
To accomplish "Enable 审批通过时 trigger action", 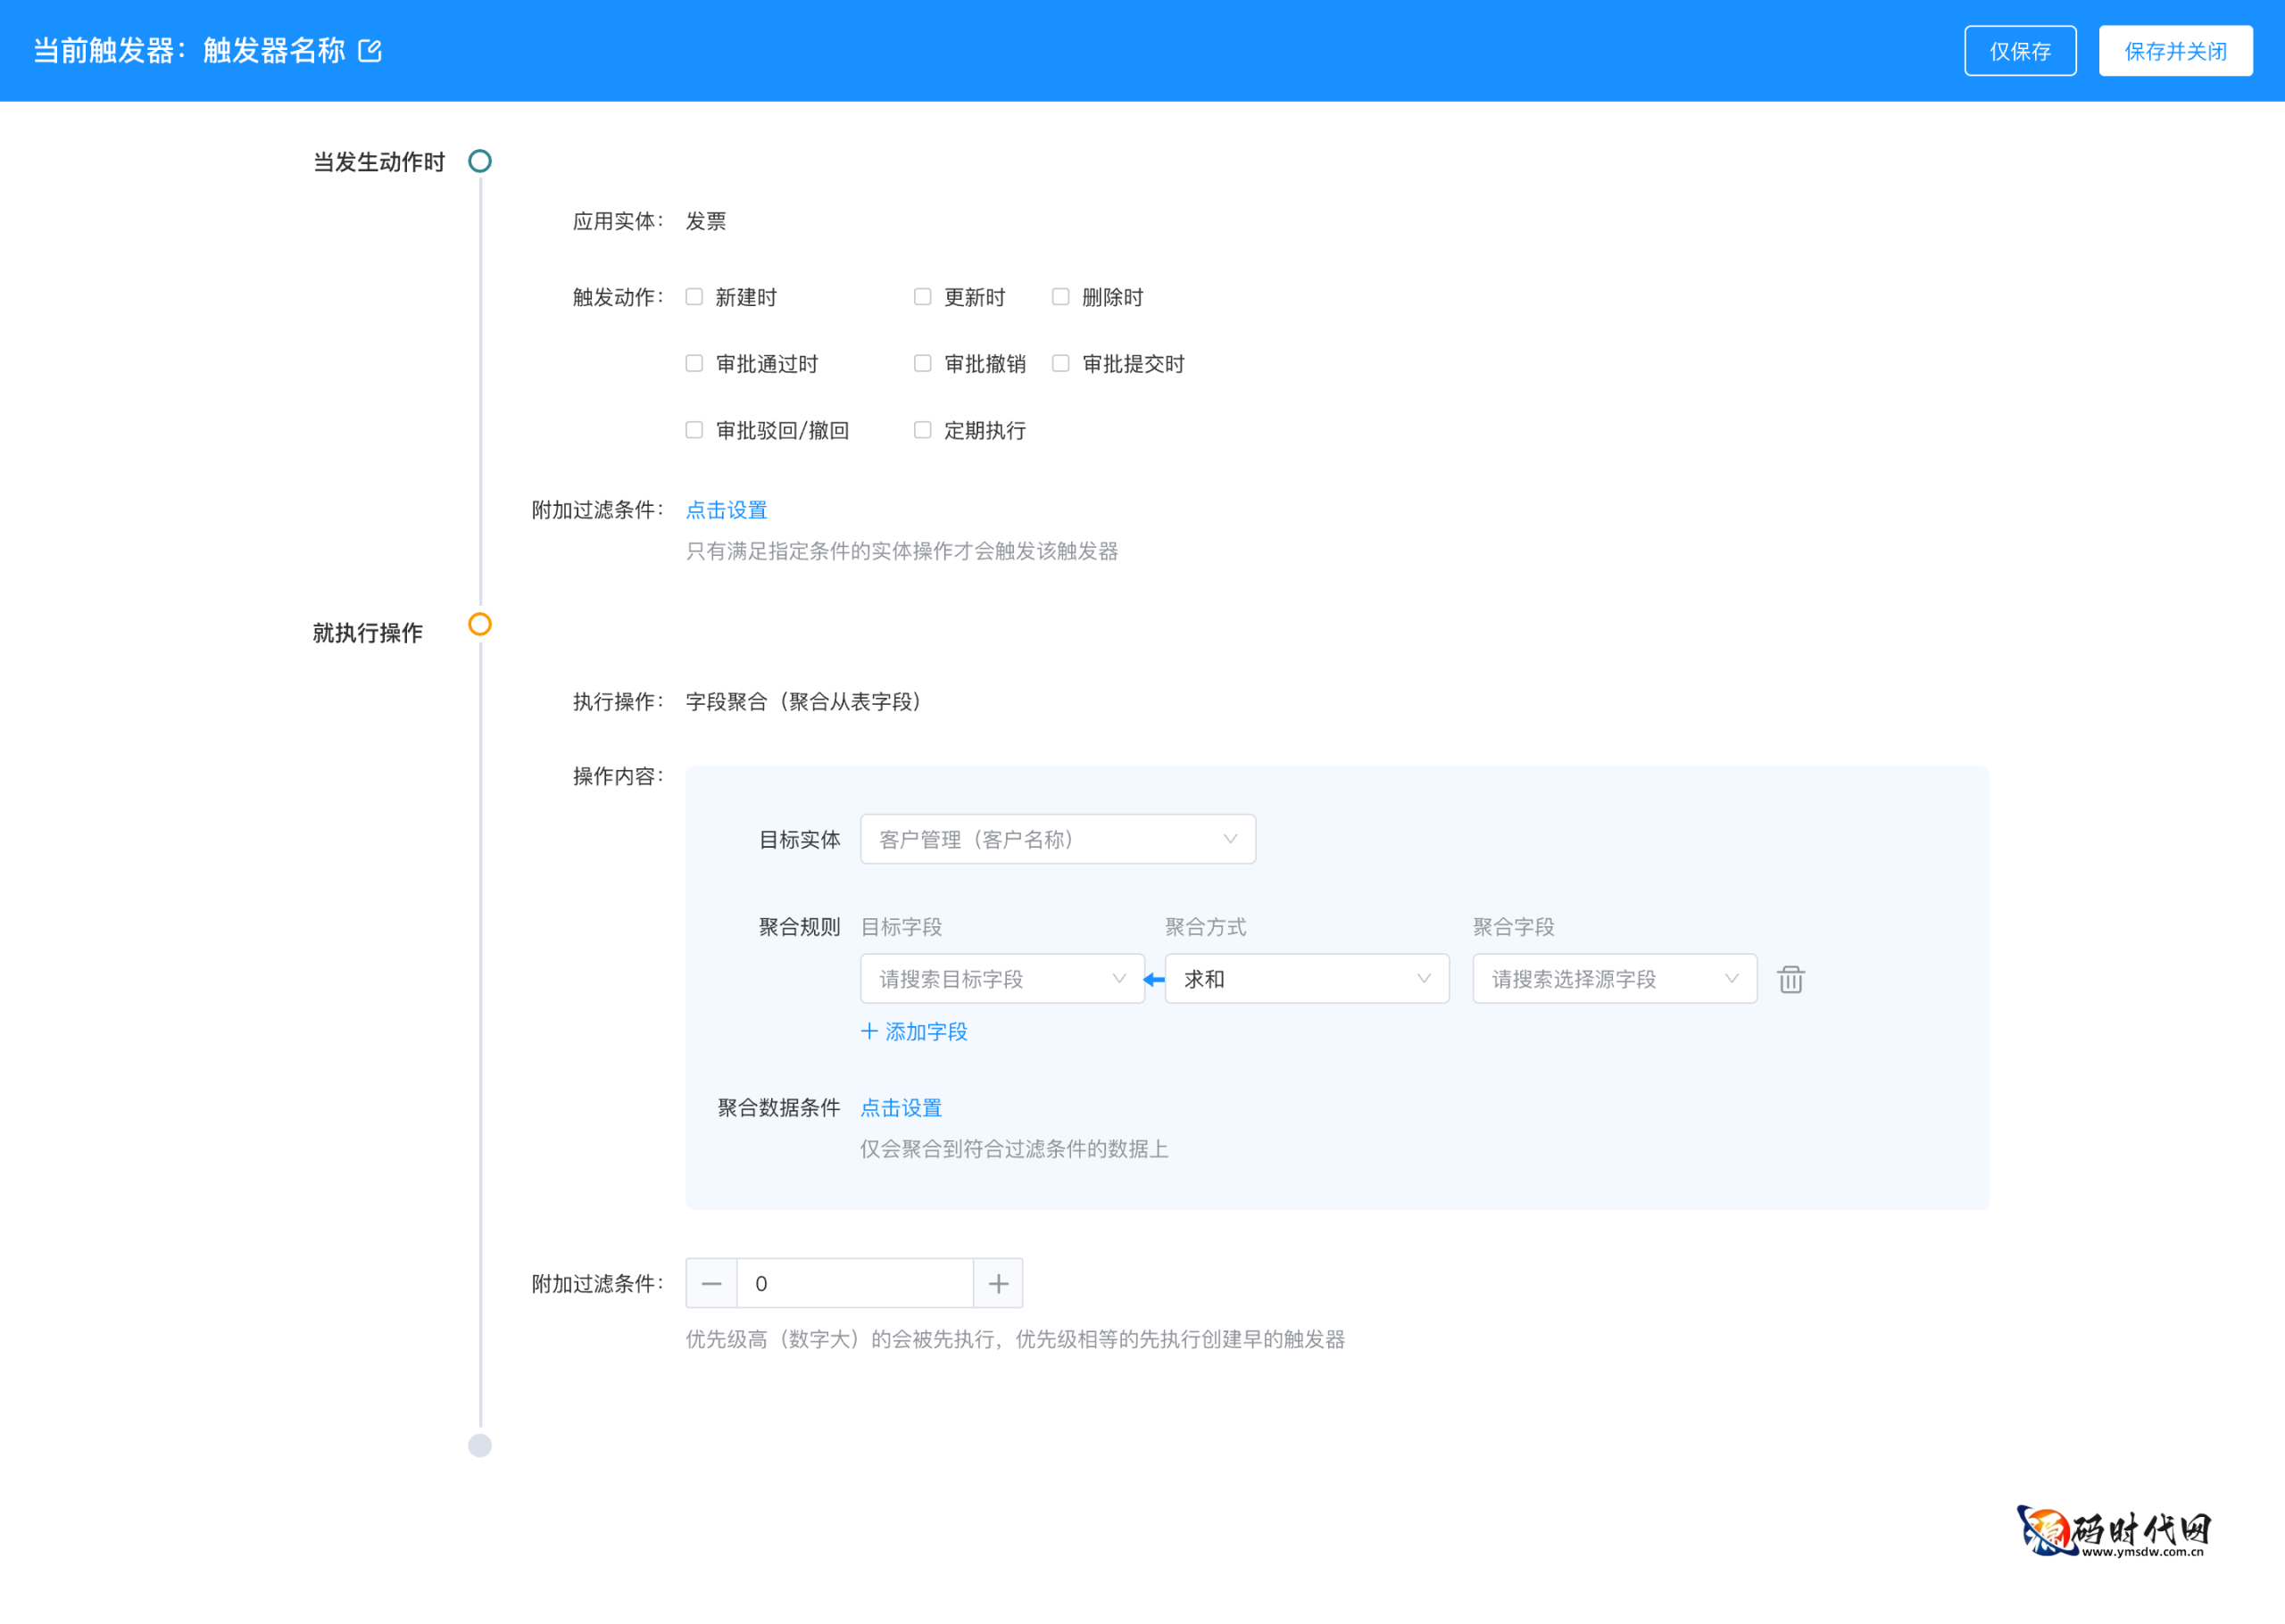I will click(694, 363).
